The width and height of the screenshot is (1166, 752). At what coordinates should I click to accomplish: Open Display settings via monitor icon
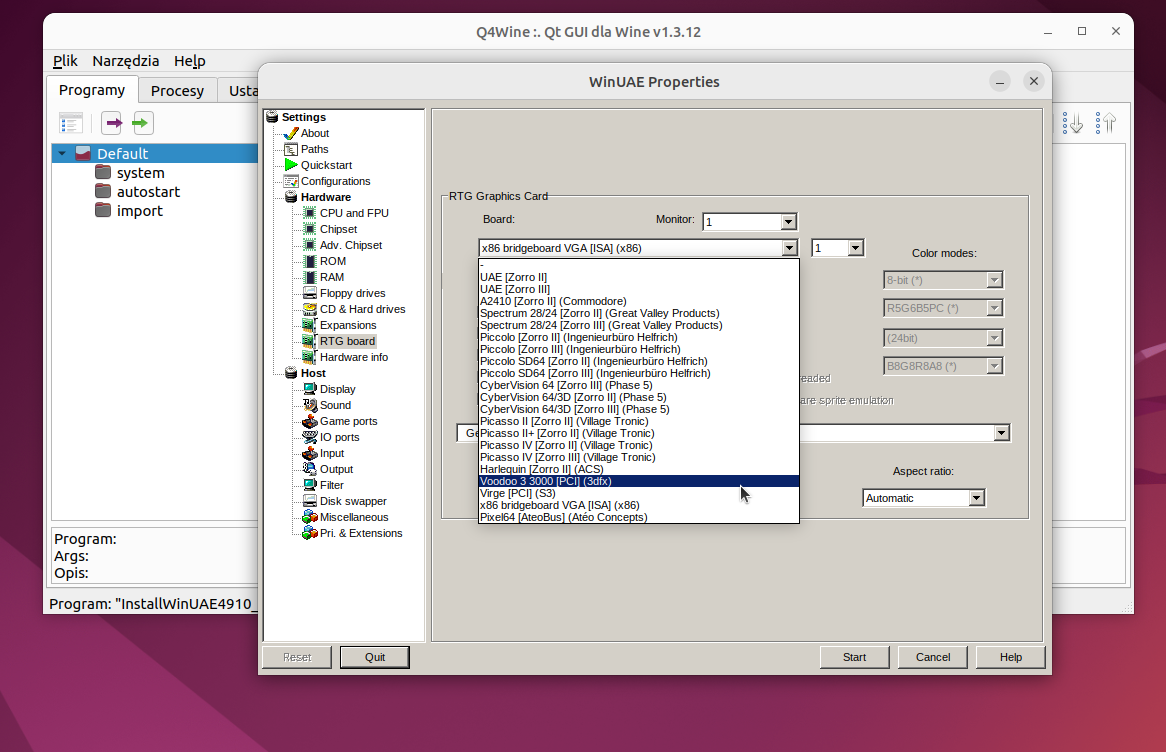(x=310, y=389)
